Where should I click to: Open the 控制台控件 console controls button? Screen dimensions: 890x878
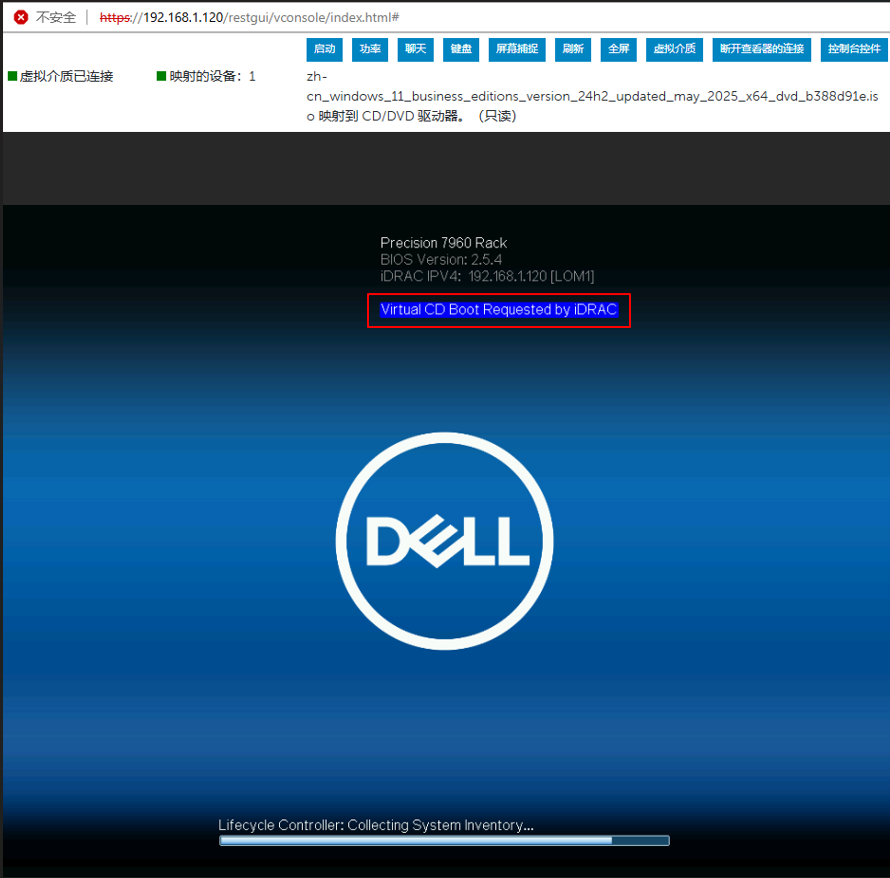(x=853, y=49)
